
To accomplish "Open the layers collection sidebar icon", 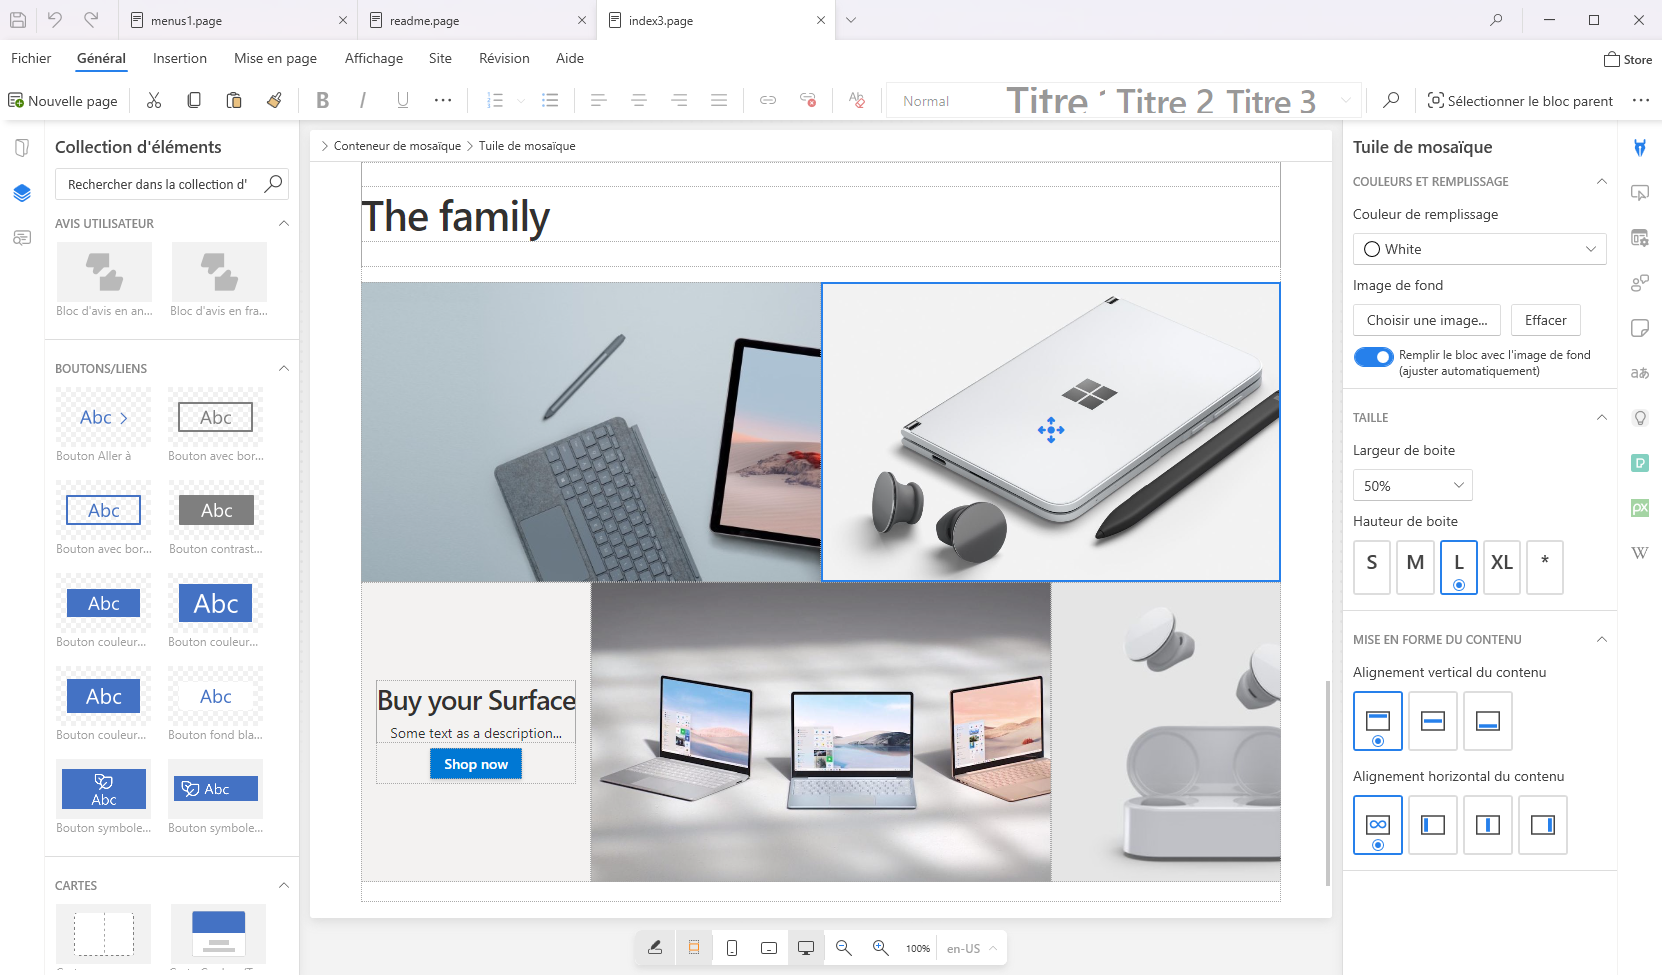I will (x=22, y=193).
